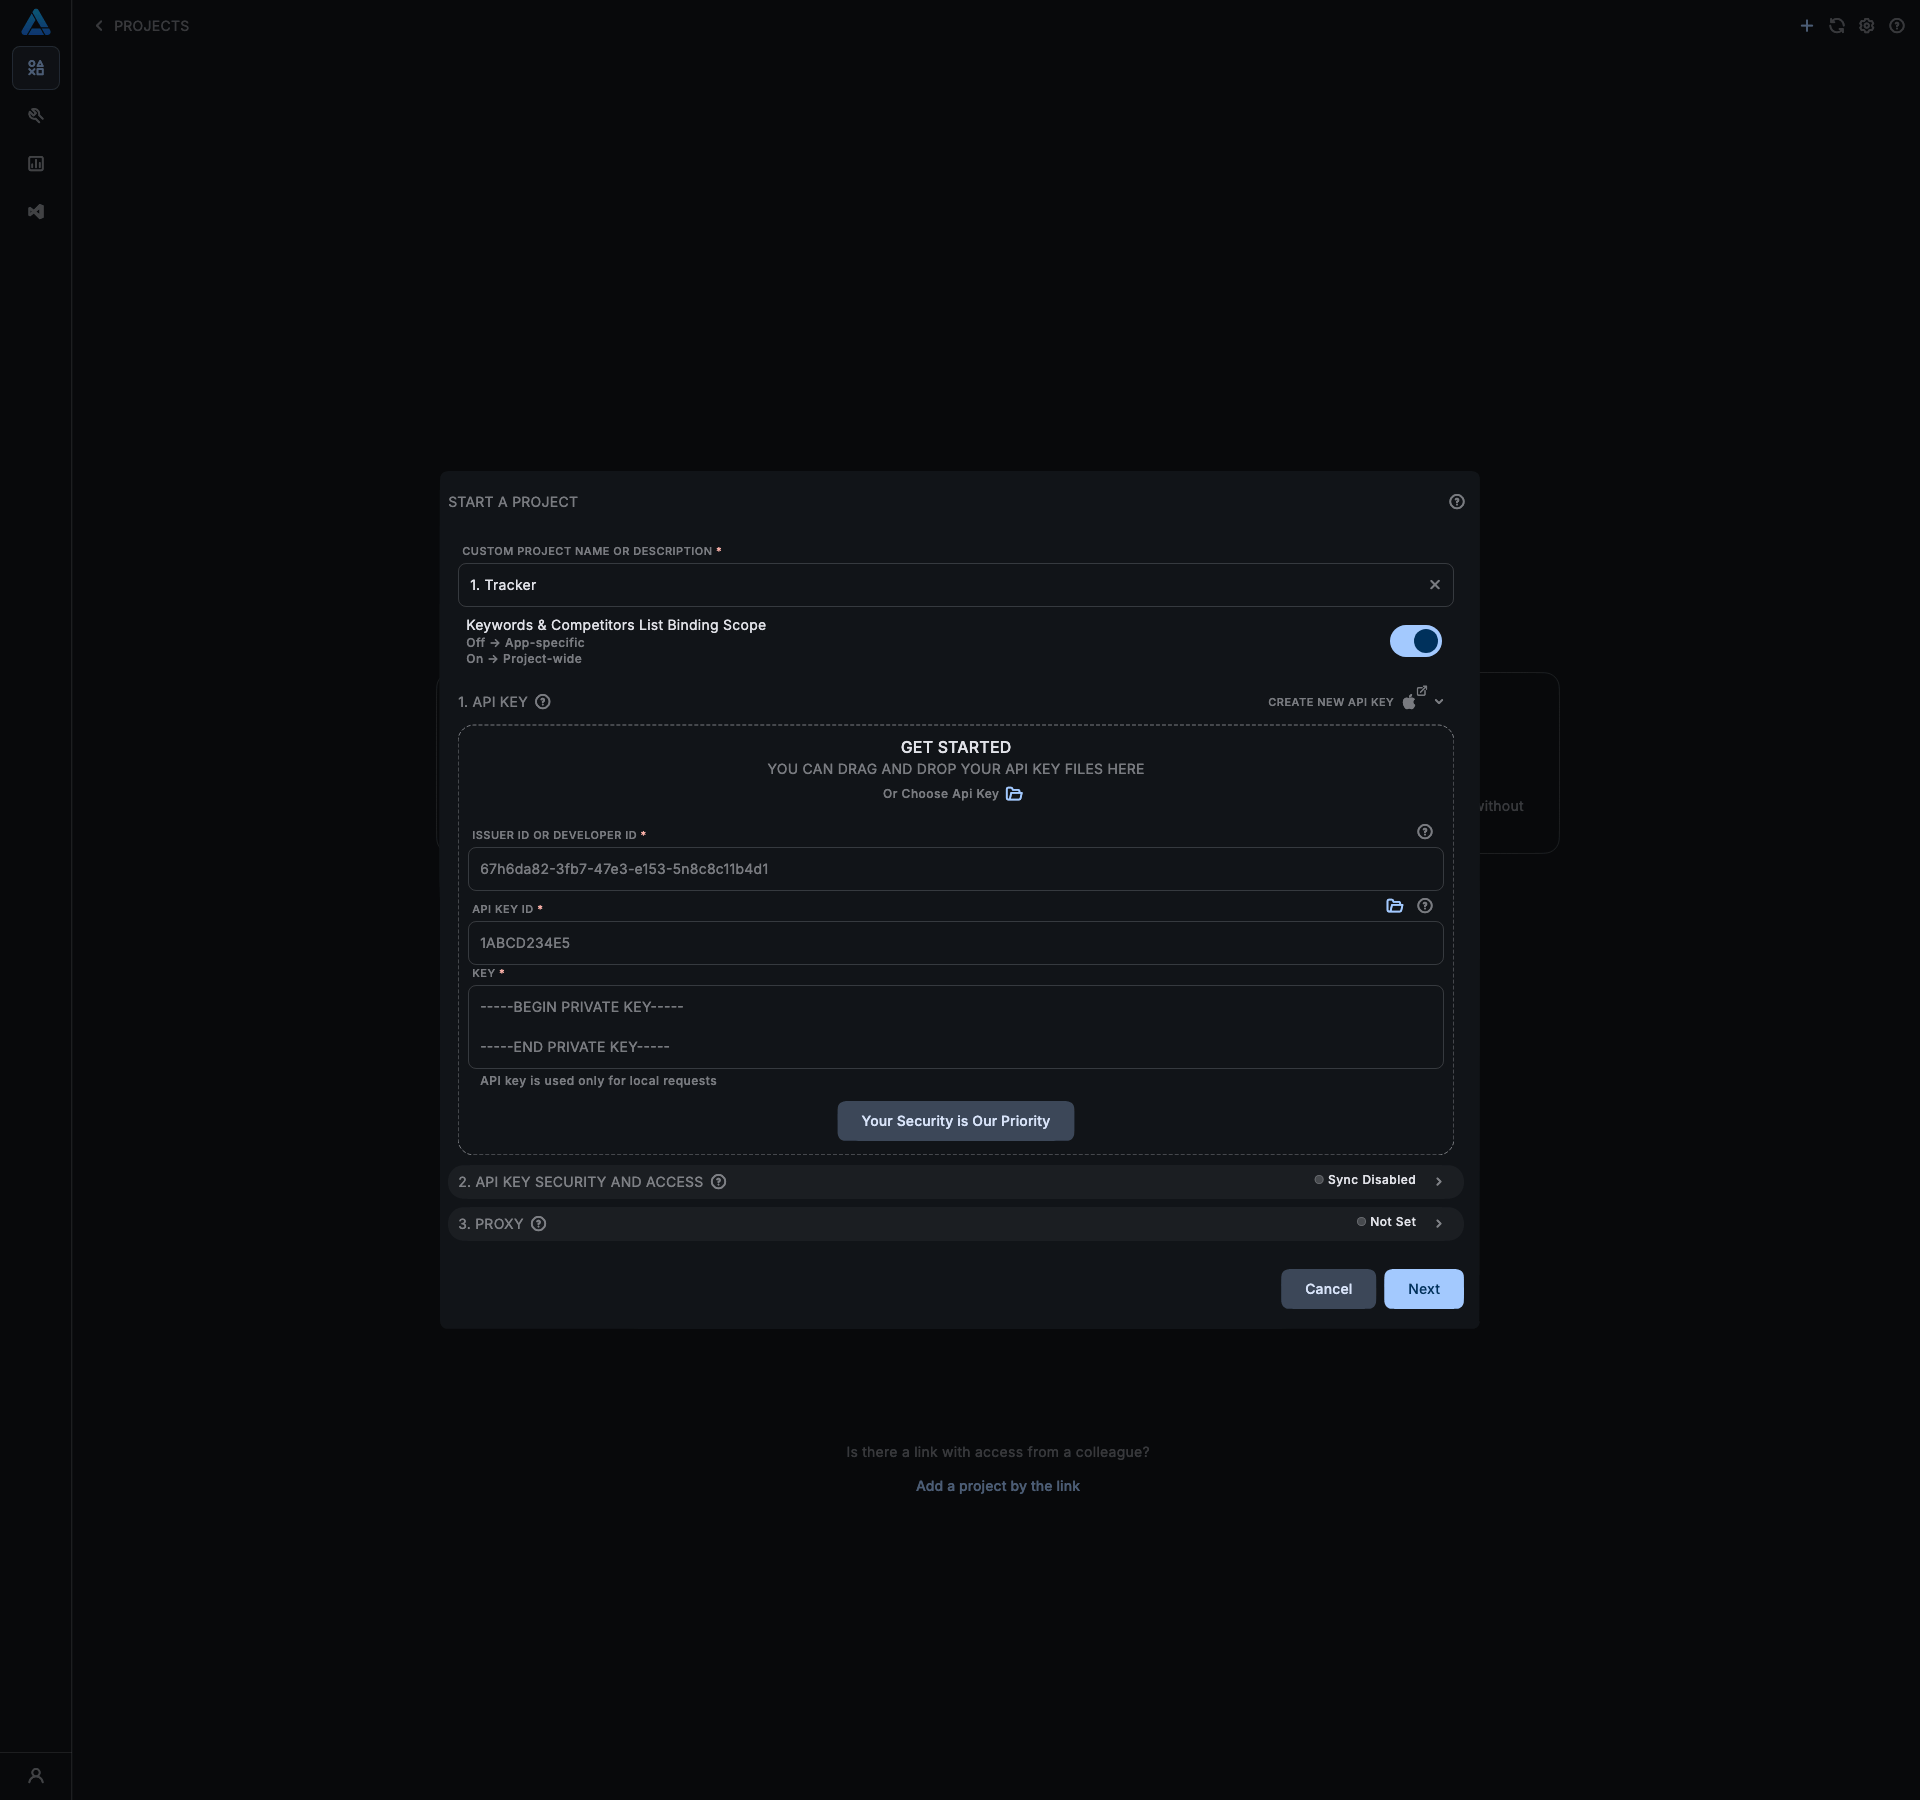Expand the Proxy section
Image resolution: width=1920 pixels, height=1800 pixels.
1439,1223
